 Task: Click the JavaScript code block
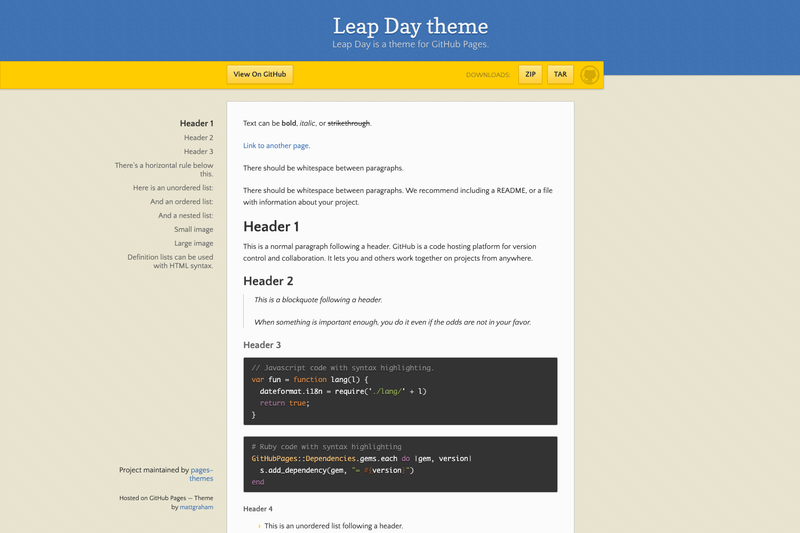tap(400, 391)
